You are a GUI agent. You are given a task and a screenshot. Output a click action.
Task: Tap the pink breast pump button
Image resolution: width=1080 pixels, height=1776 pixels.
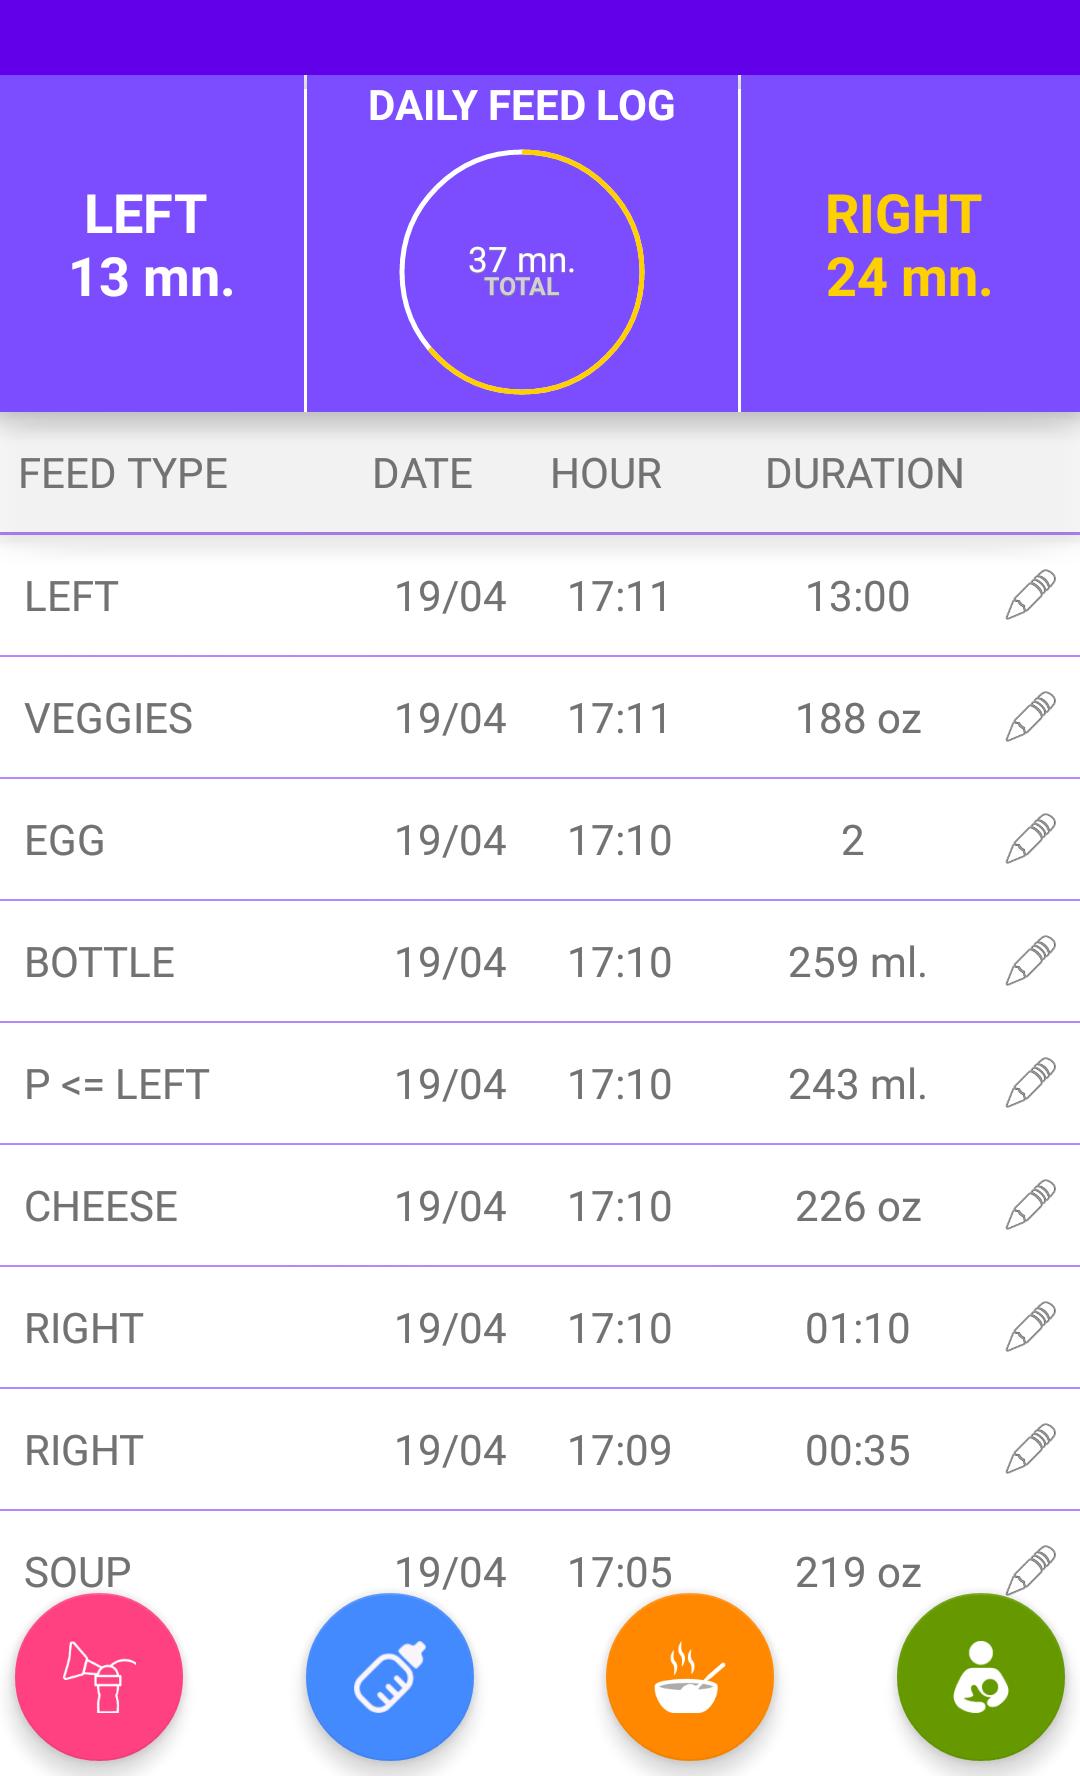pos(99,1677)
